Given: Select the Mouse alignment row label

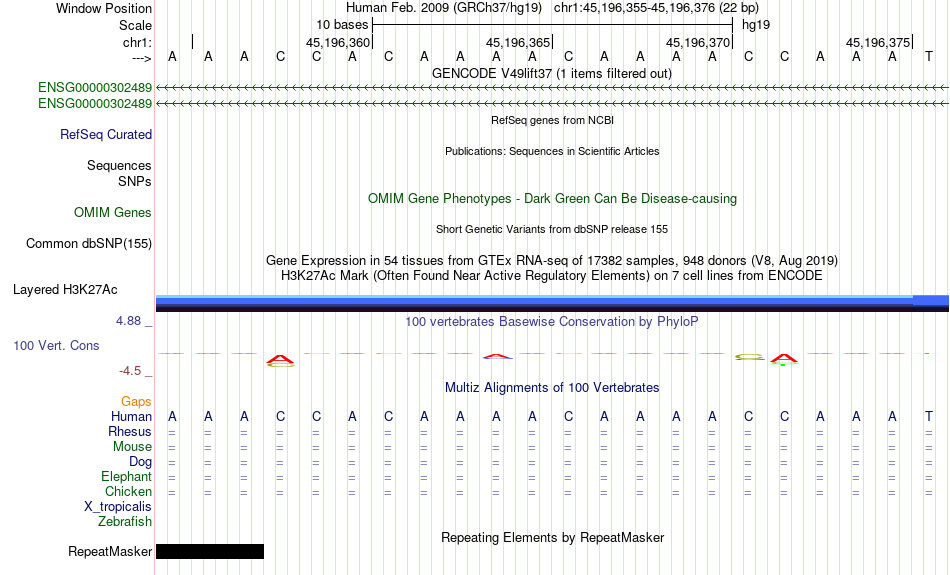Looking at the screenshot, I should (132, 447).
